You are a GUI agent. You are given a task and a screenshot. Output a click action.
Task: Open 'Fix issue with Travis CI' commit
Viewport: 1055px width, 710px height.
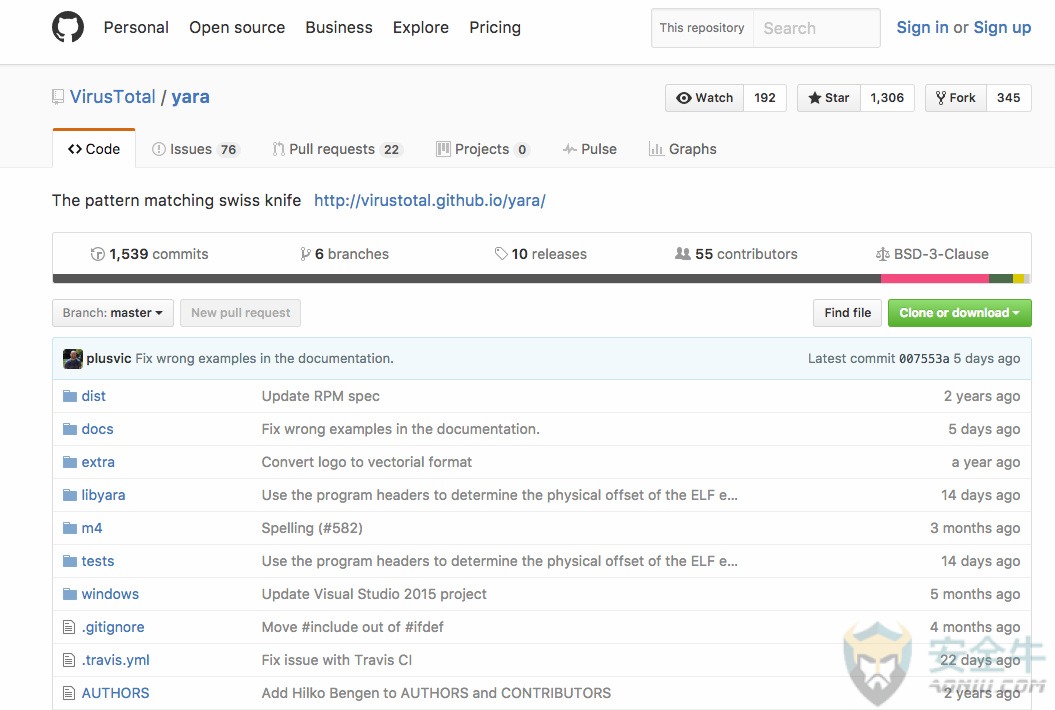336,660
